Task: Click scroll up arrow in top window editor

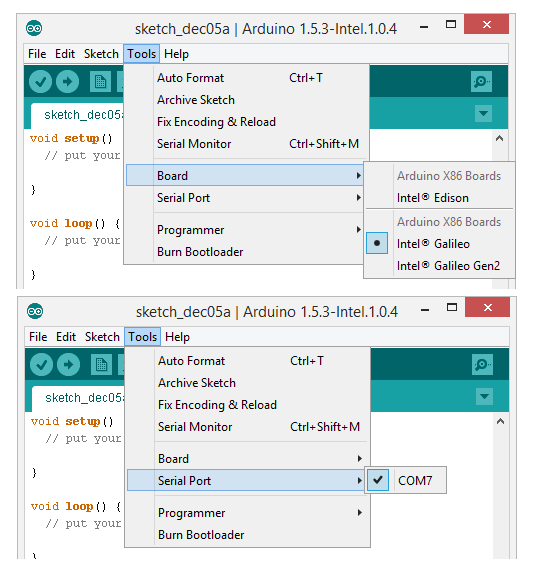Action: click(x=499, y=138)
